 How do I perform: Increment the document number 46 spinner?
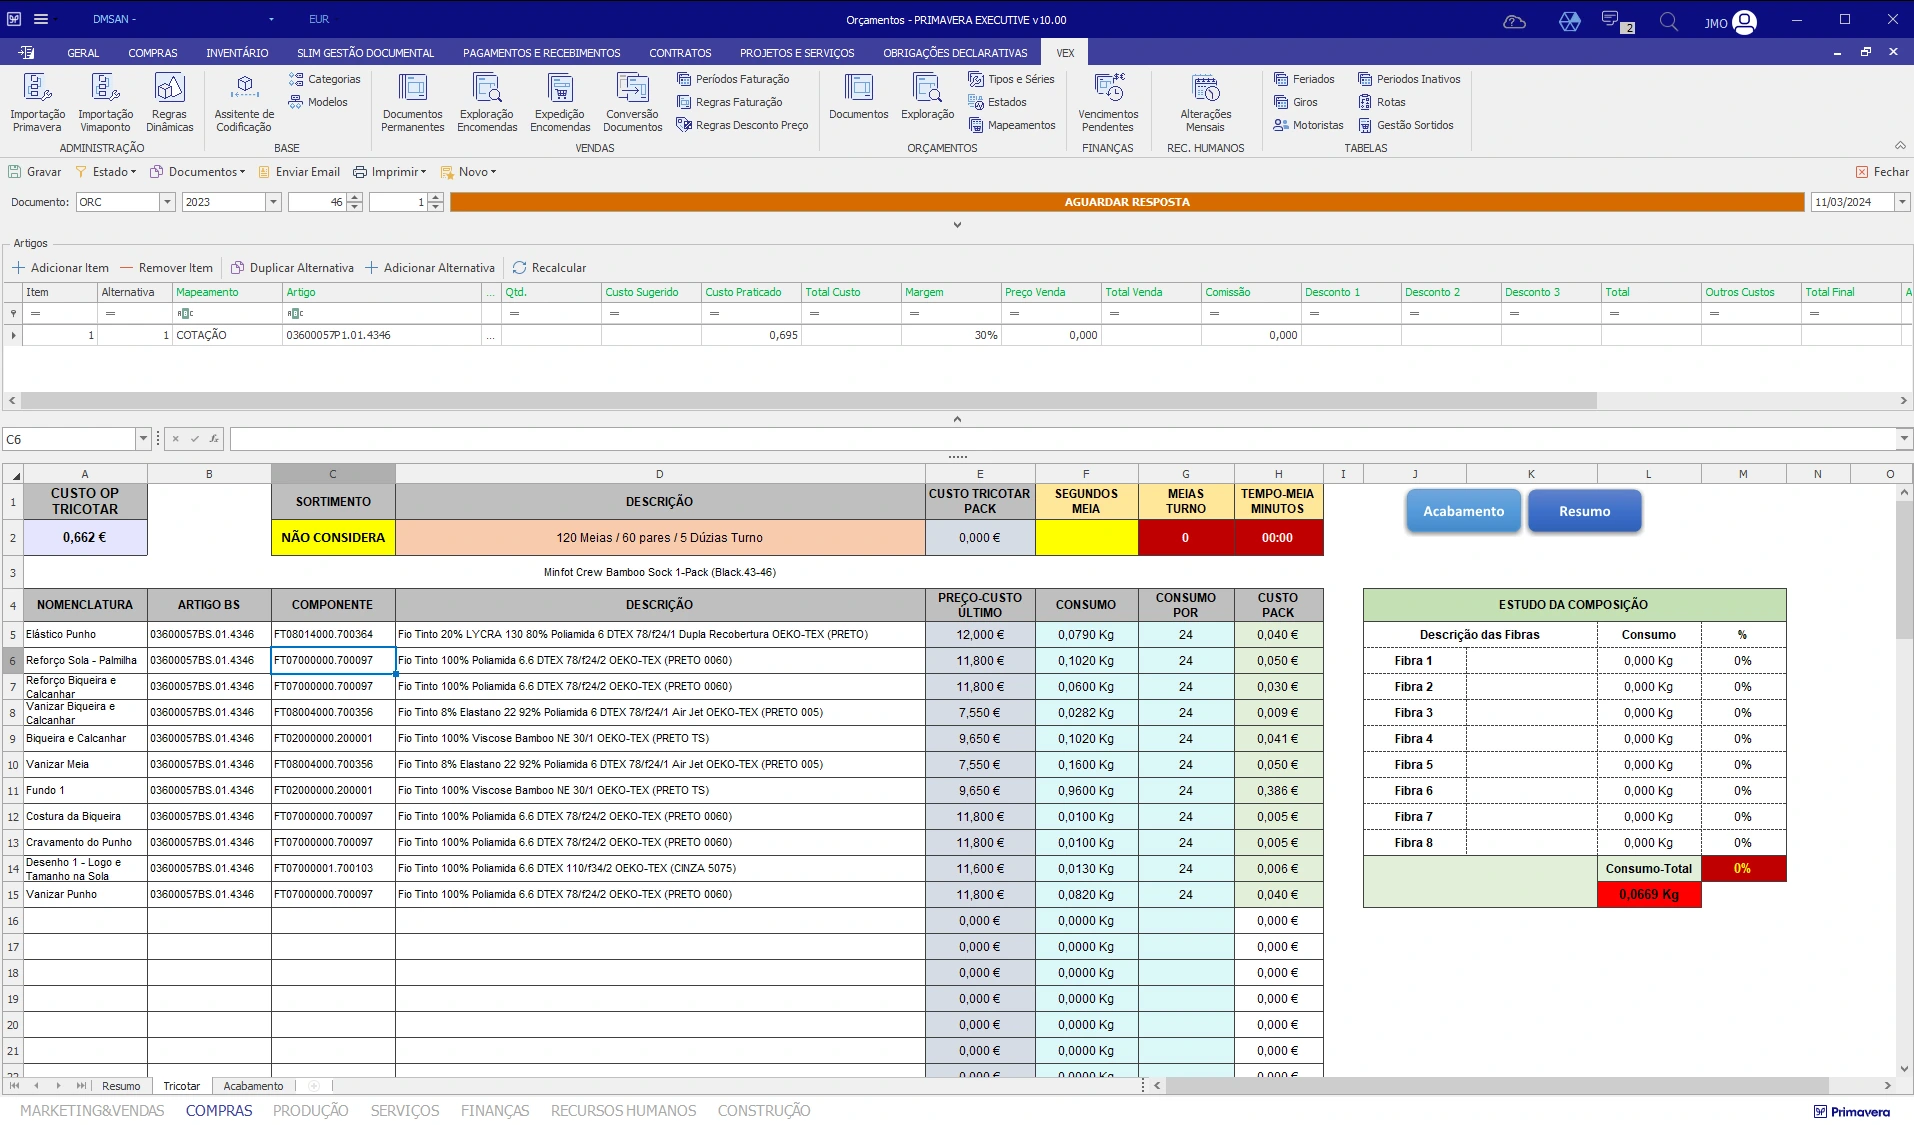tap(354, 198)
